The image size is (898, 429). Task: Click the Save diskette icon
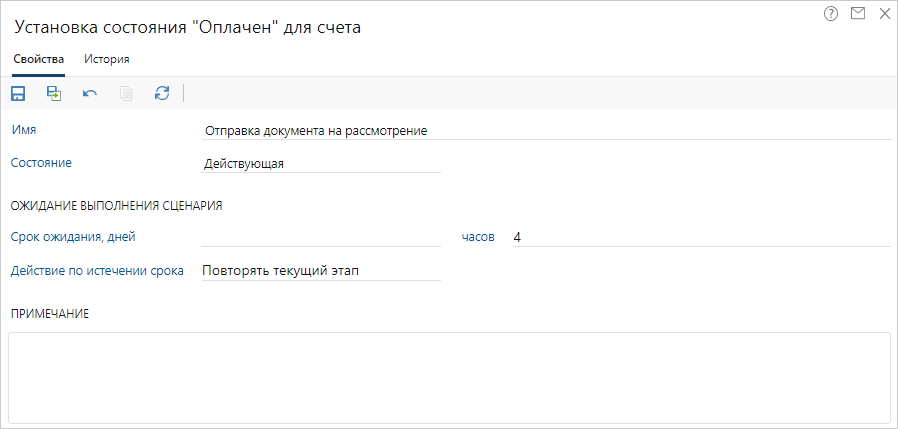18,93
